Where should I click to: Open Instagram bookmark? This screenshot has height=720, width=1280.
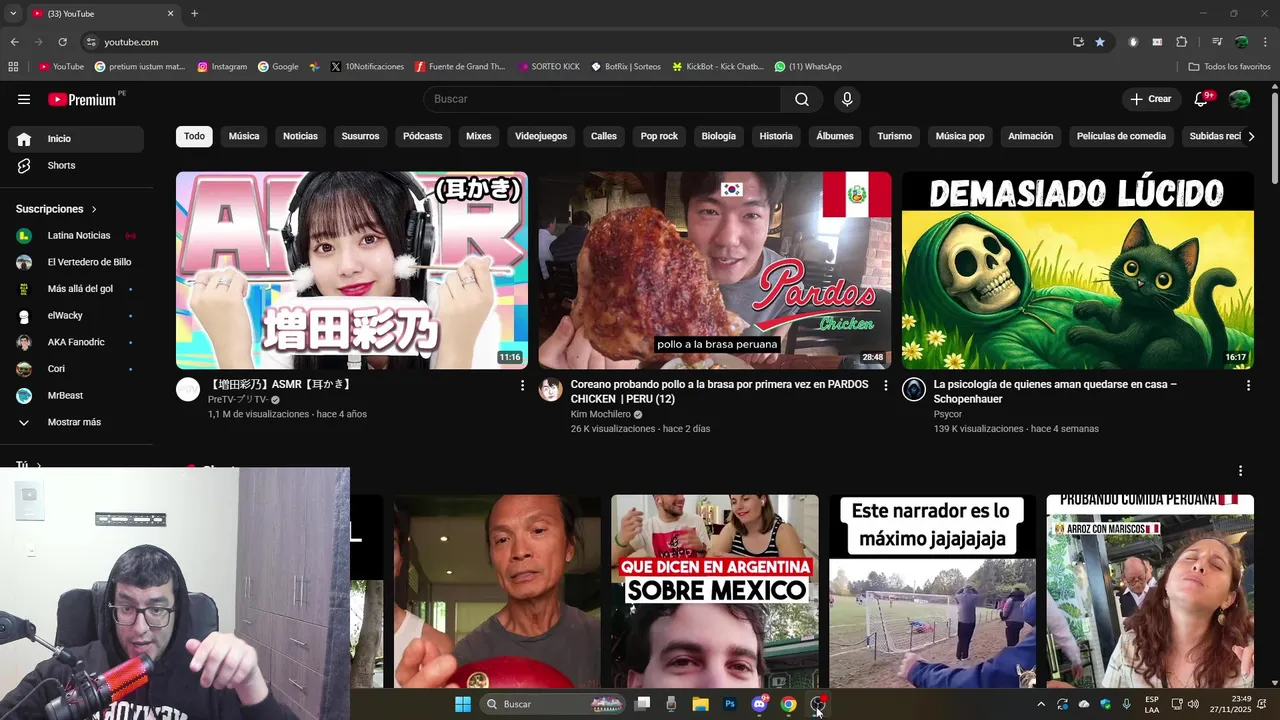(222, 66)
